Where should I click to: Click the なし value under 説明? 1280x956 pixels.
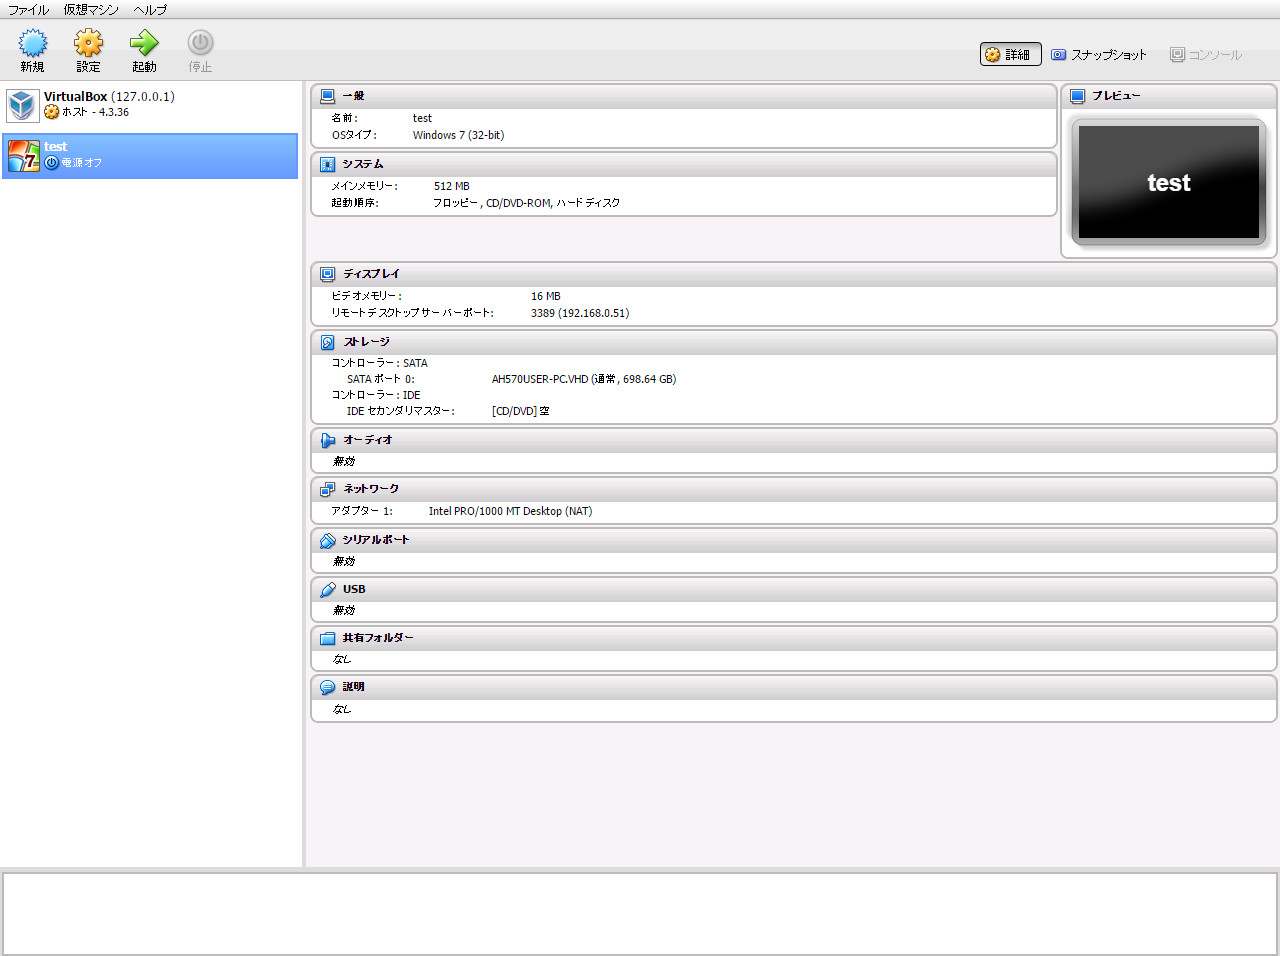[x=342, y=709]
